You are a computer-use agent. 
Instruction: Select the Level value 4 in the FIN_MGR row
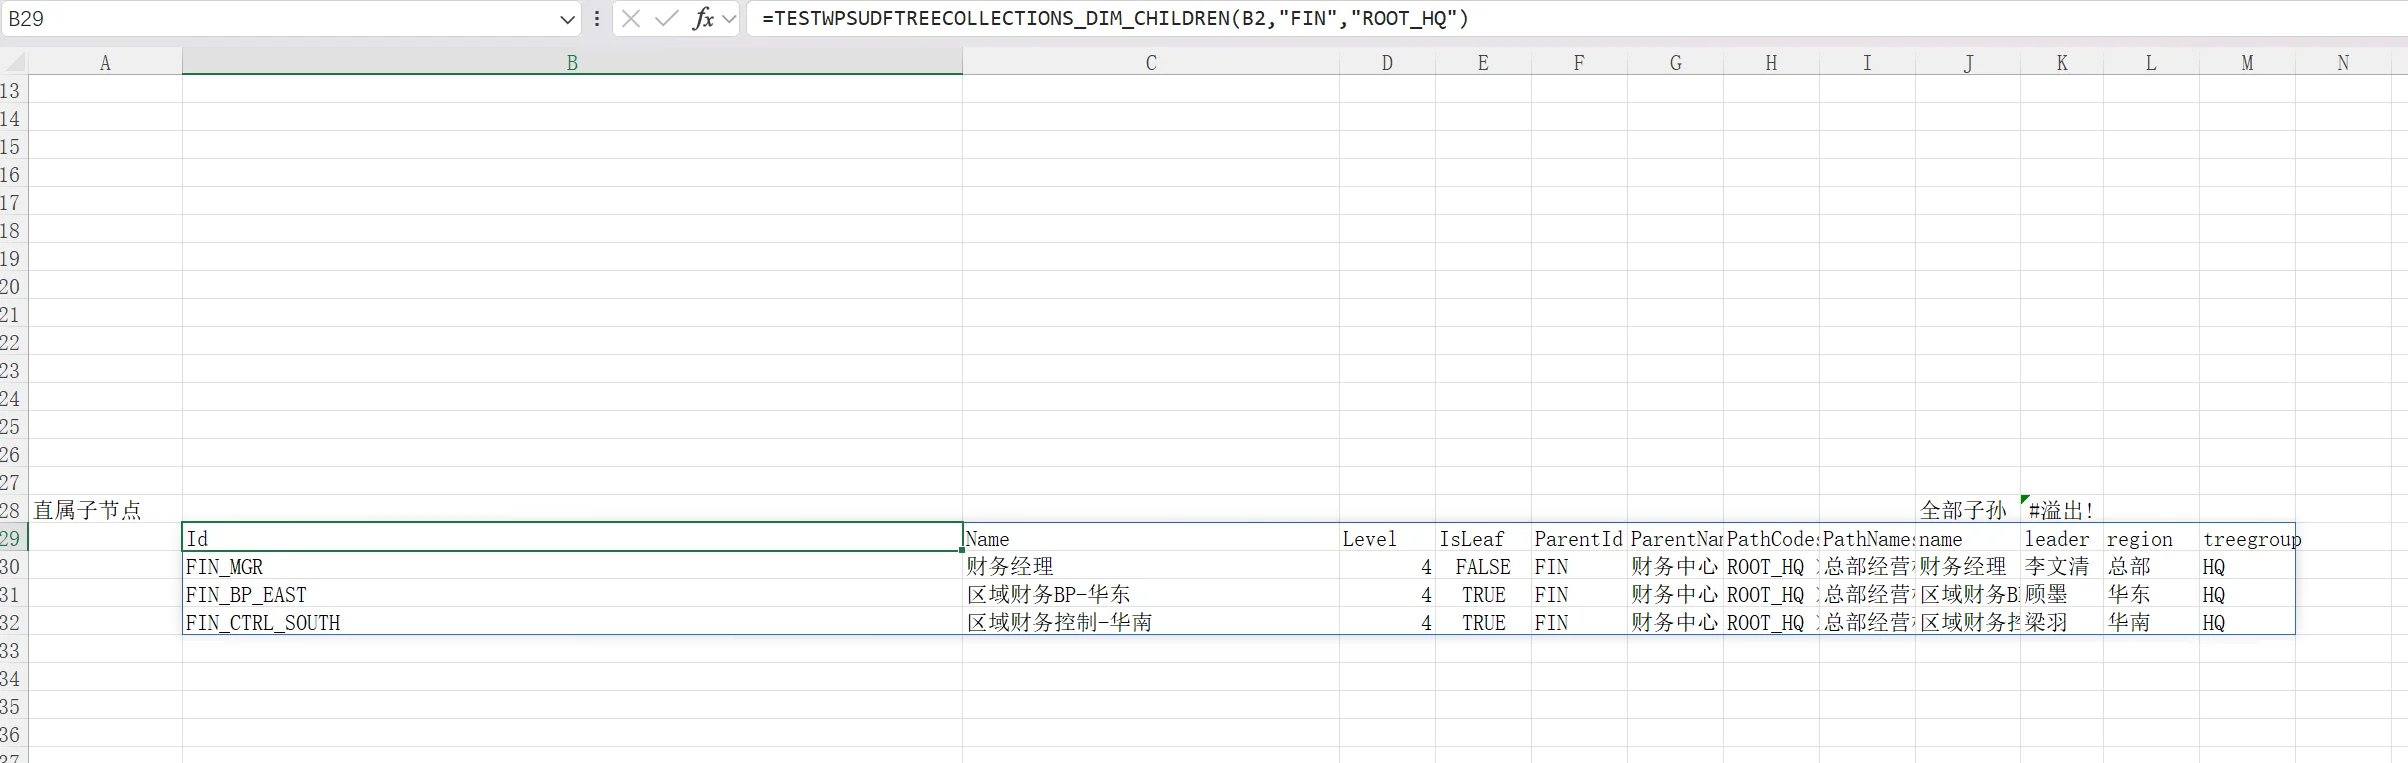1387,566
